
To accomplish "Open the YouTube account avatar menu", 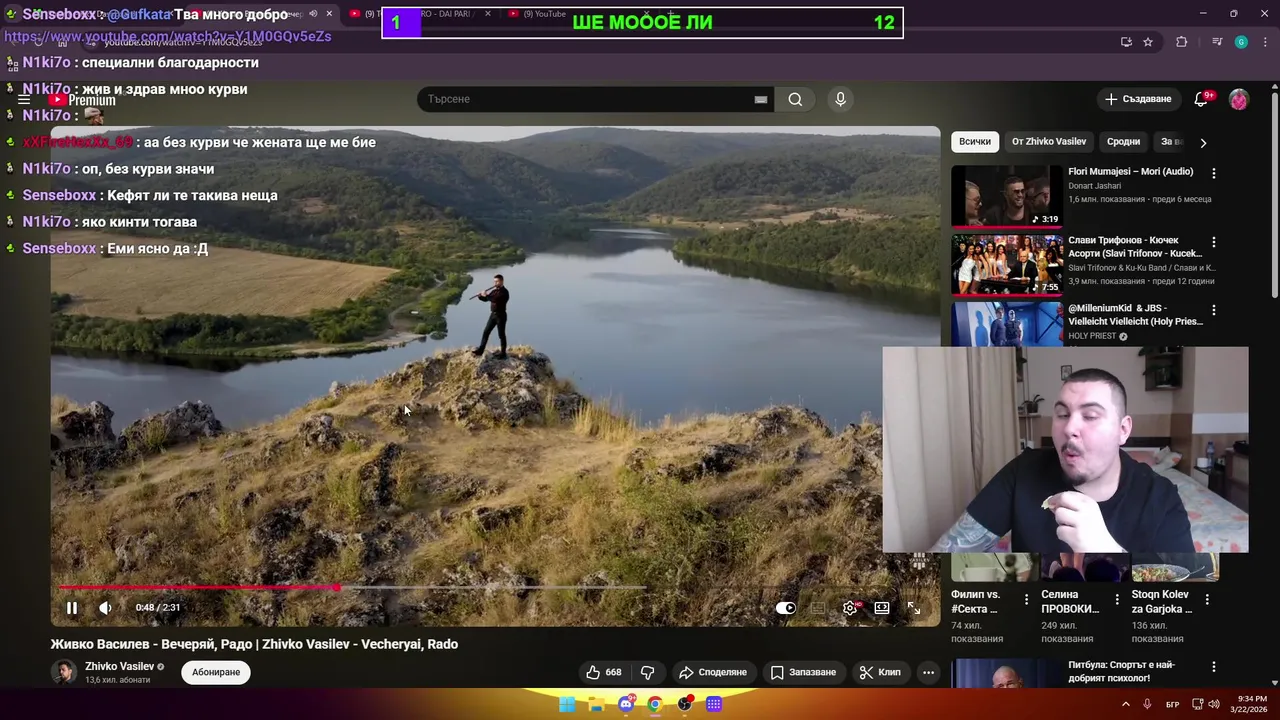I will [x=1239, y=99].
